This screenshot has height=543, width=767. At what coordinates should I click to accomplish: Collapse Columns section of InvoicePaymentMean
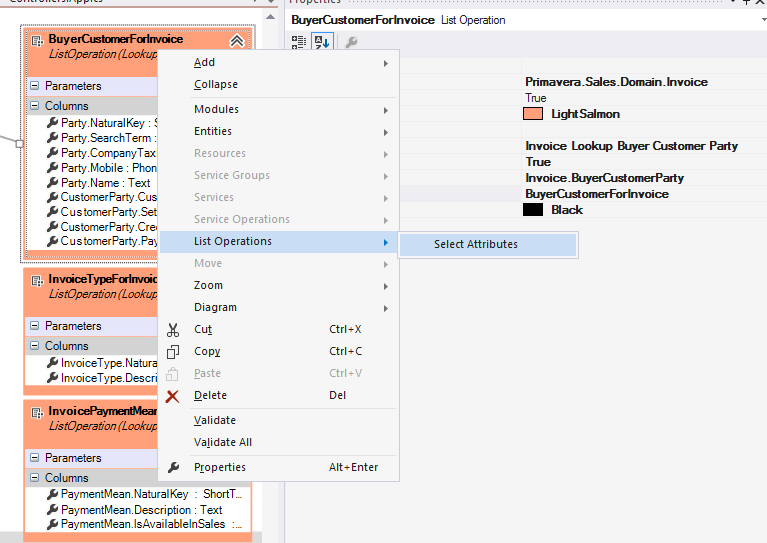click(34, 477)
